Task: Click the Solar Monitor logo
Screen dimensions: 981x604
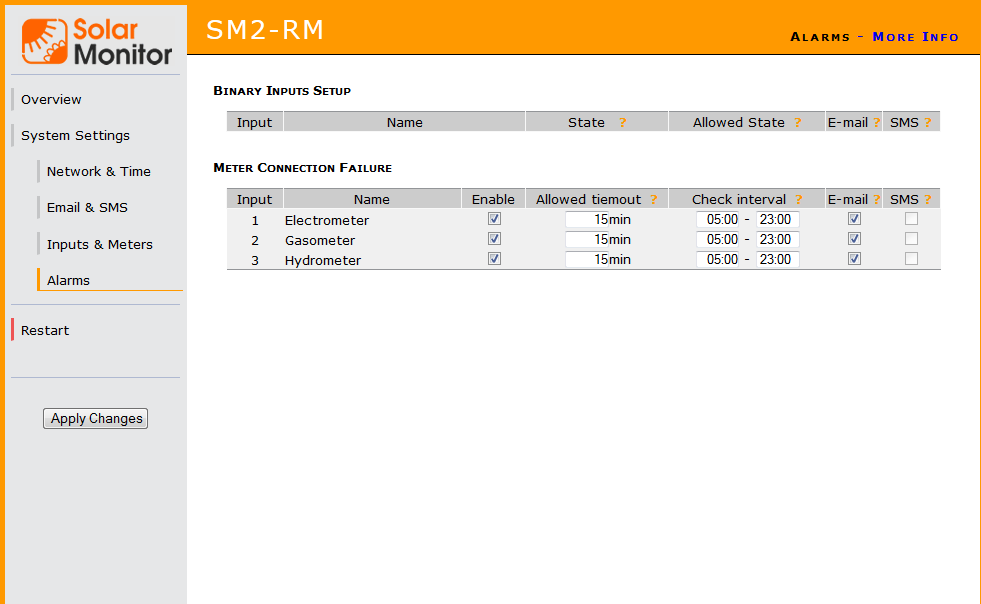Action: click(97, 41)
